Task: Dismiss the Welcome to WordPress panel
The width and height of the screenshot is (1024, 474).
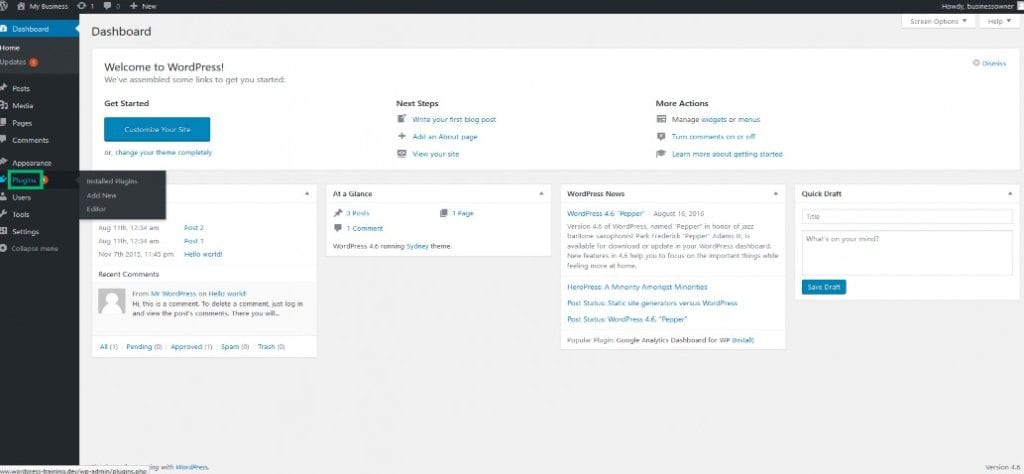Action: [989, 63]
